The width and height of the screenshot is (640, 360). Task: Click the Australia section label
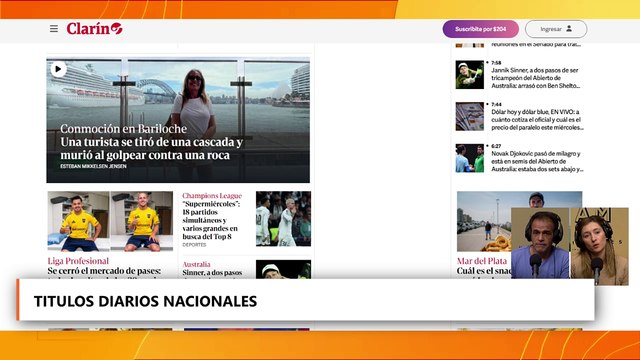(x=196, y=264)
